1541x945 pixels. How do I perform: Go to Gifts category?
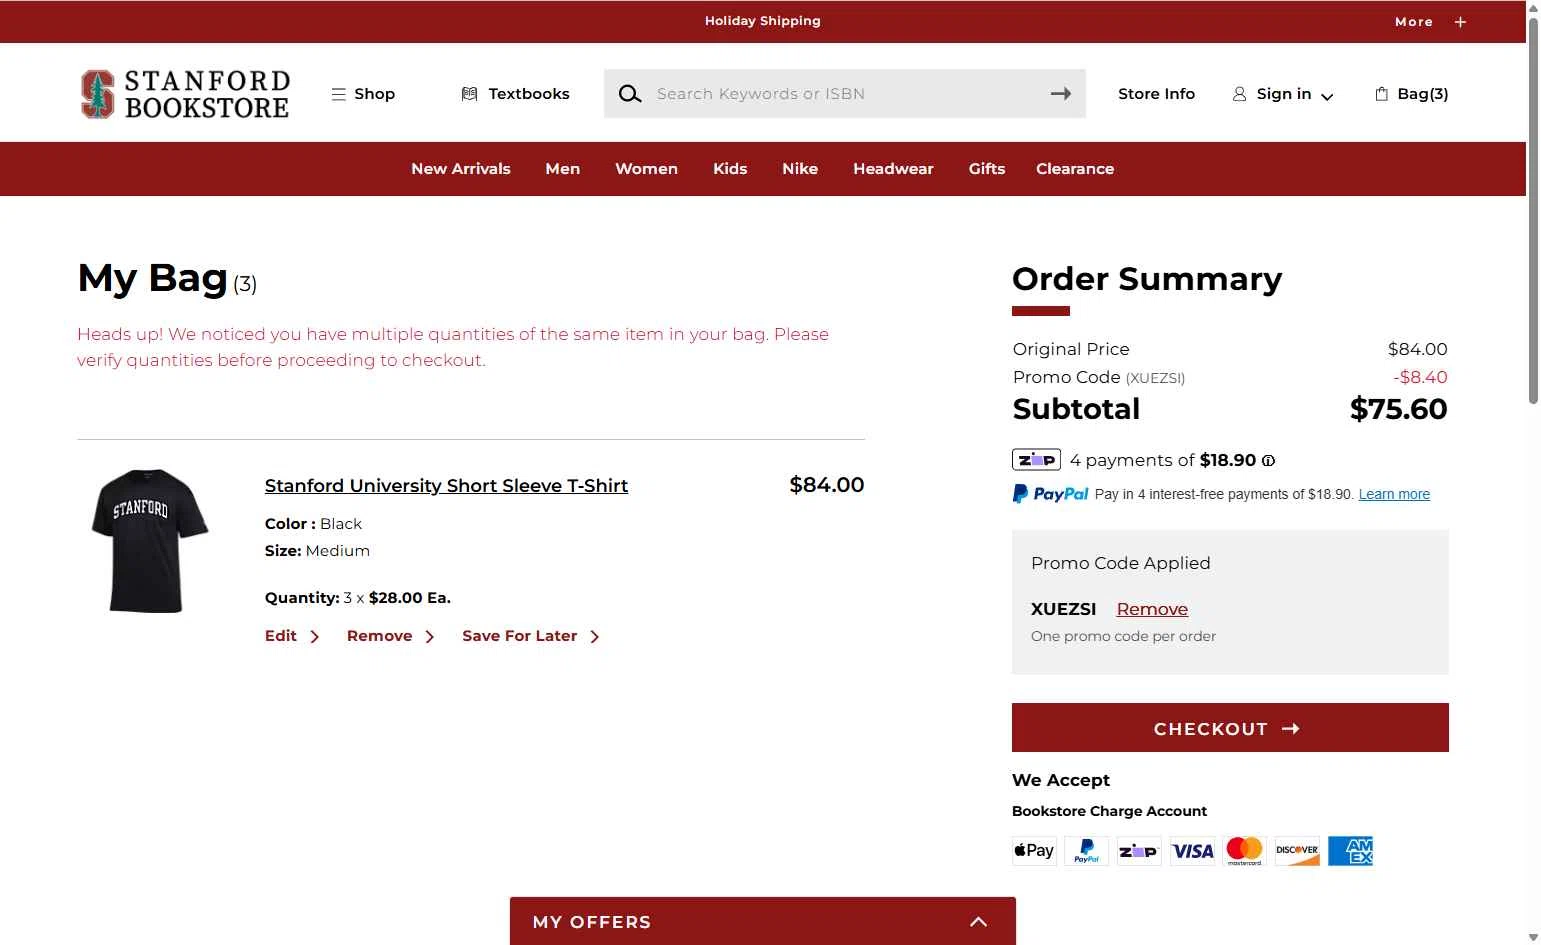point(987,169)
